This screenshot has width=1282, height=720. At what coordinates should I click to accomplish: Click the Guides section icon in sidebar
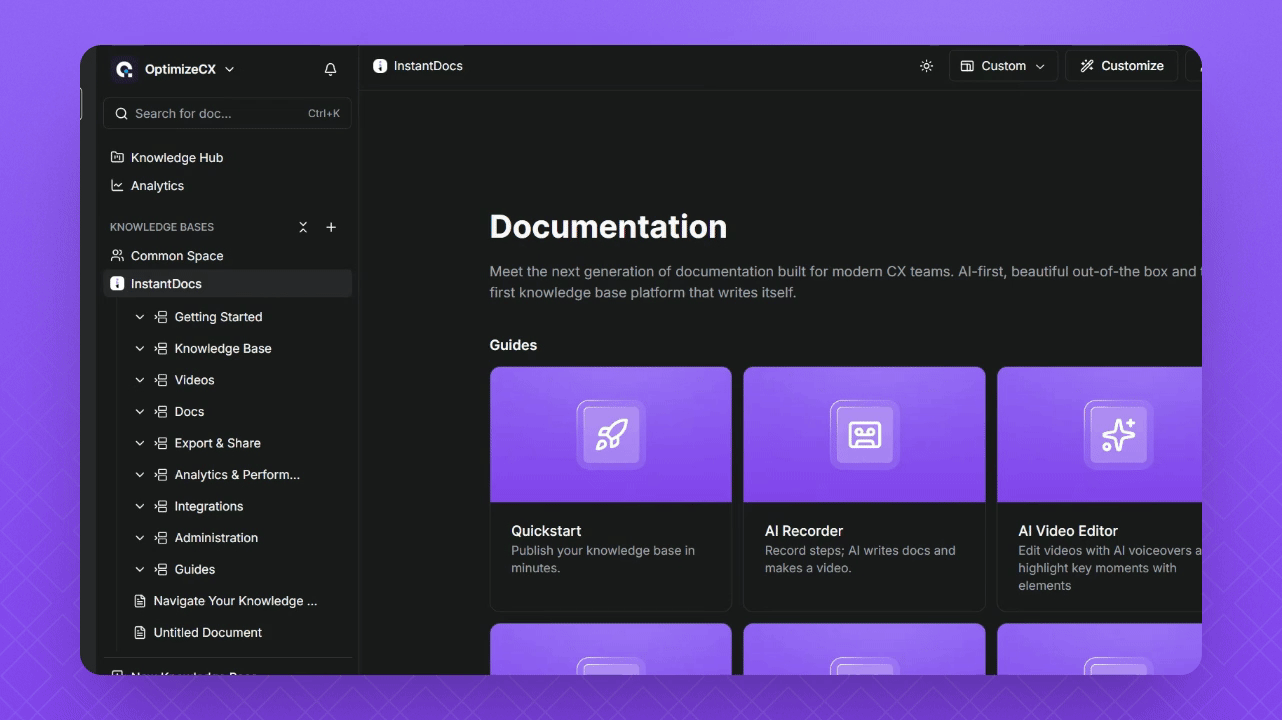[x=161, y=569]
